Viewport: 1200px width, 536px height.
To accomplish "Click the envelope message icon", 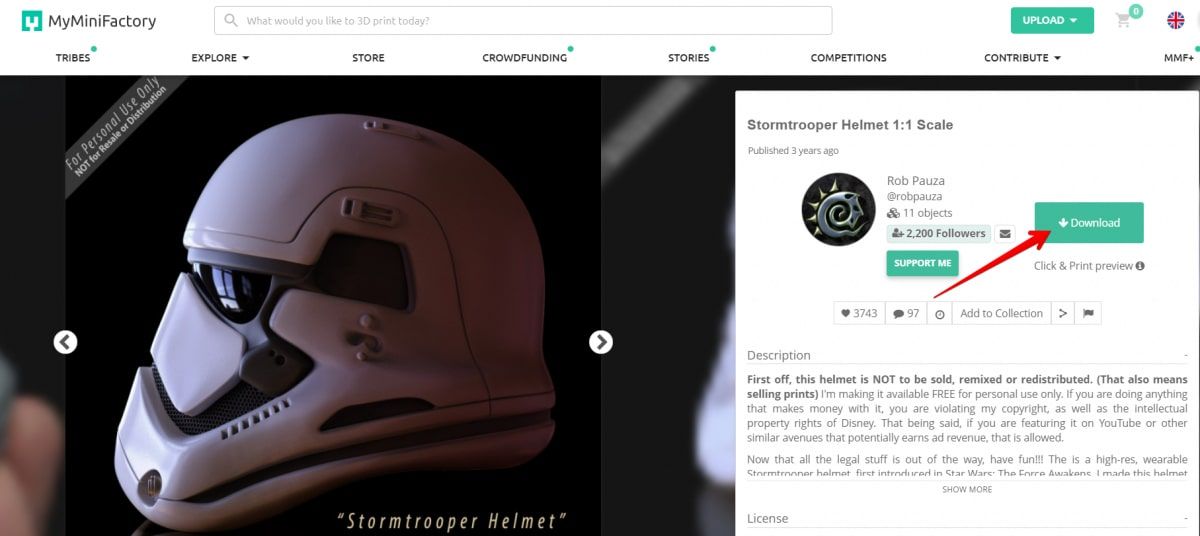I will 1005,233.
